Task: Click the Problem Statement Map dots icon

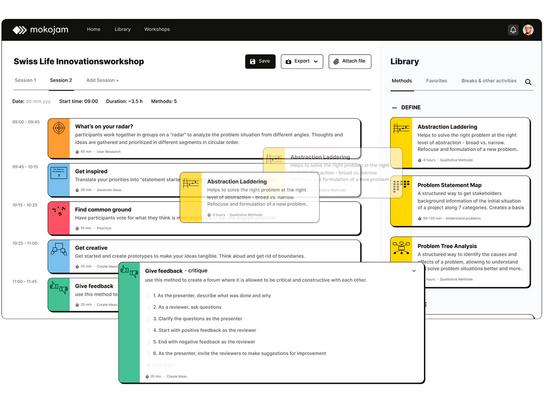Action: tap(401, 186)
